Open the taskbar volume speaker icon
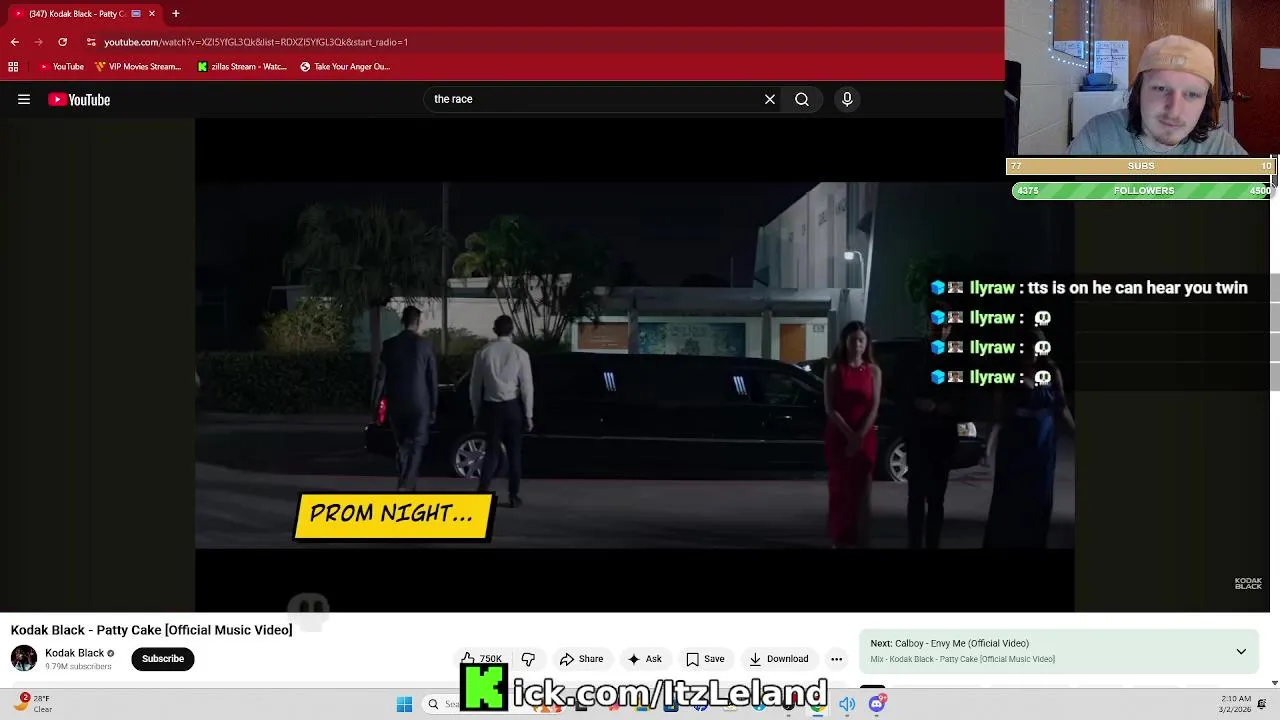Viewport: 1280px width, 720px height. click(847, 704)
